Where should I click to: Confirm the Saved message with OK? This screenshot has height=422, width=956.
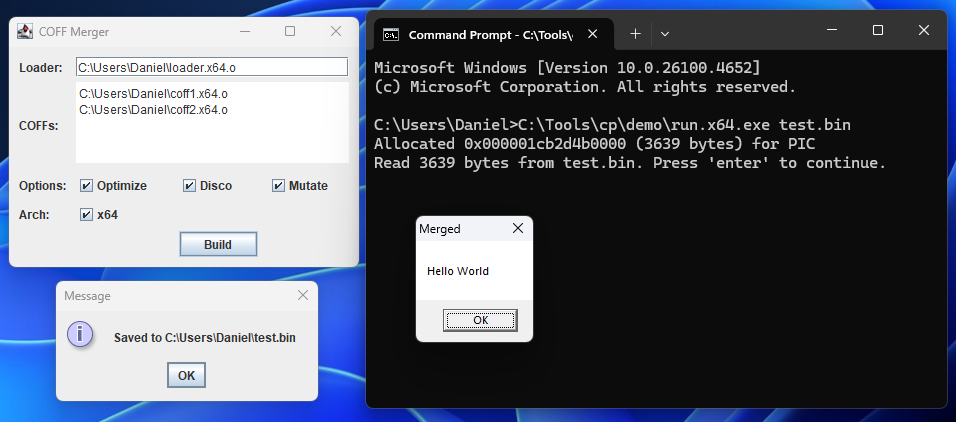click(186, 375)
